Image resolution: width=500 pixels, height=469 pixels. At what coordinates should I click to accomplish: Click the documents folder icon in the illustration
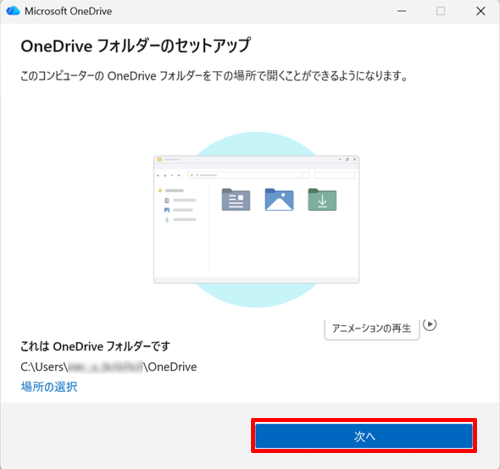pos(236,200)
